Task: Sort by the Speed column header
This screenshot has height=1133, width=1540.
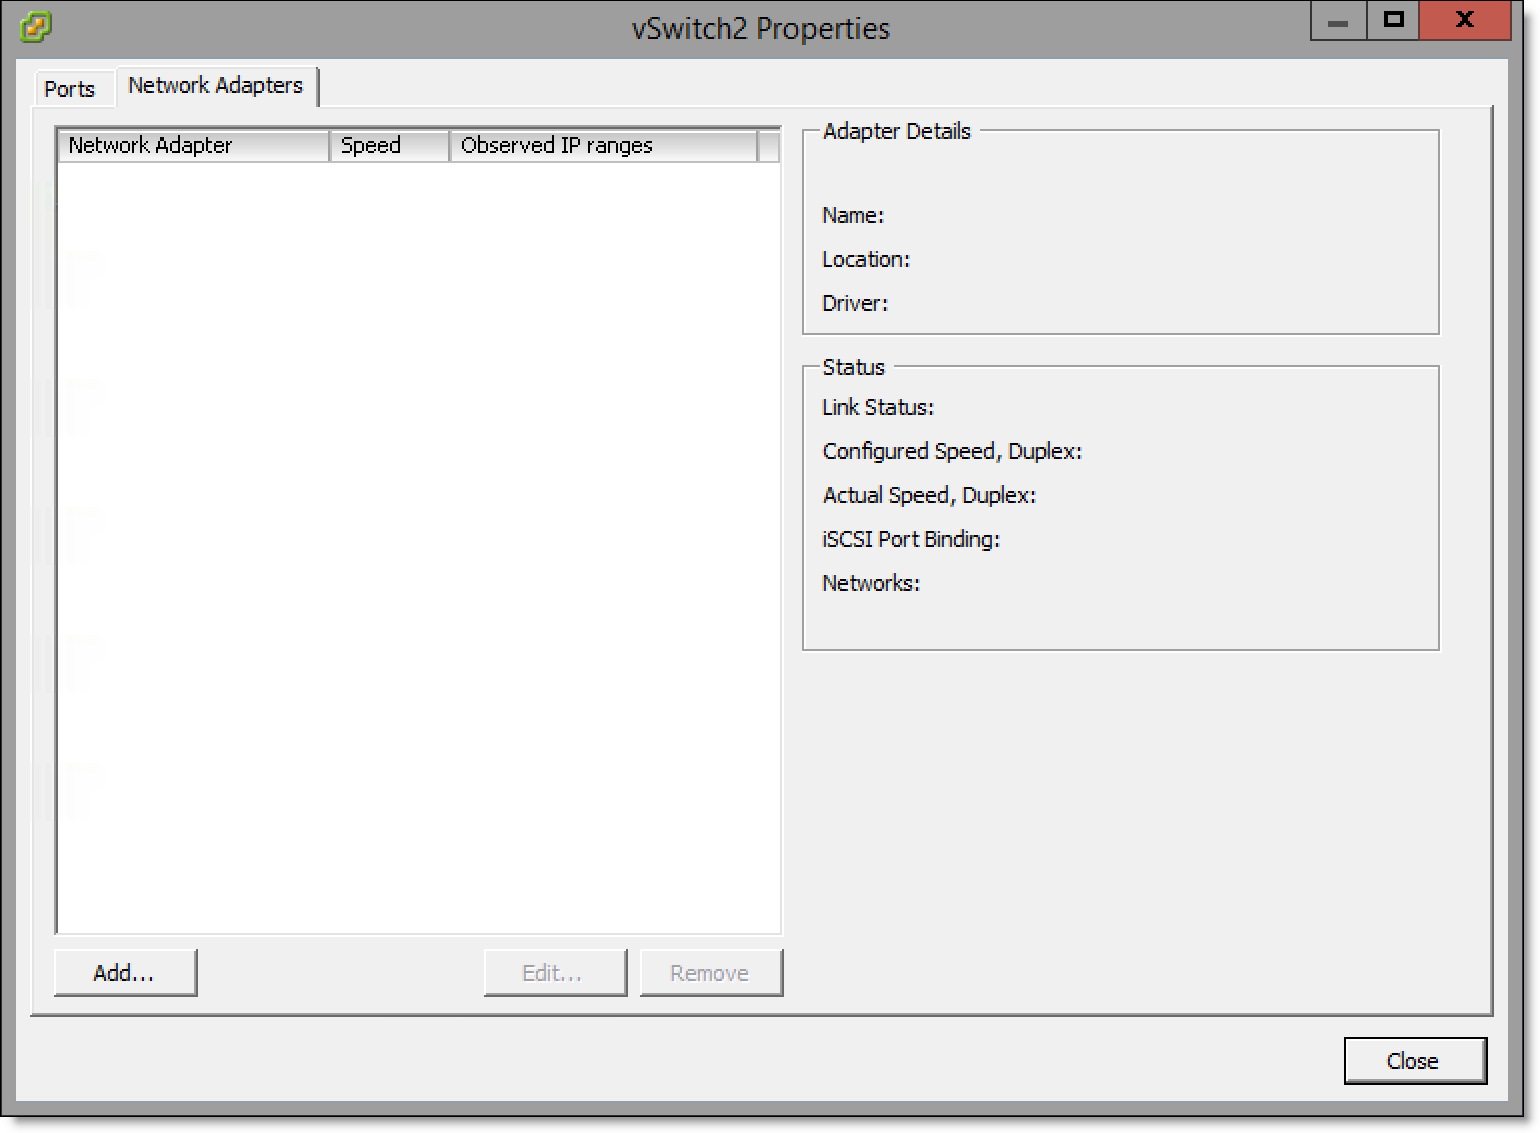Action: coord(388,146)
